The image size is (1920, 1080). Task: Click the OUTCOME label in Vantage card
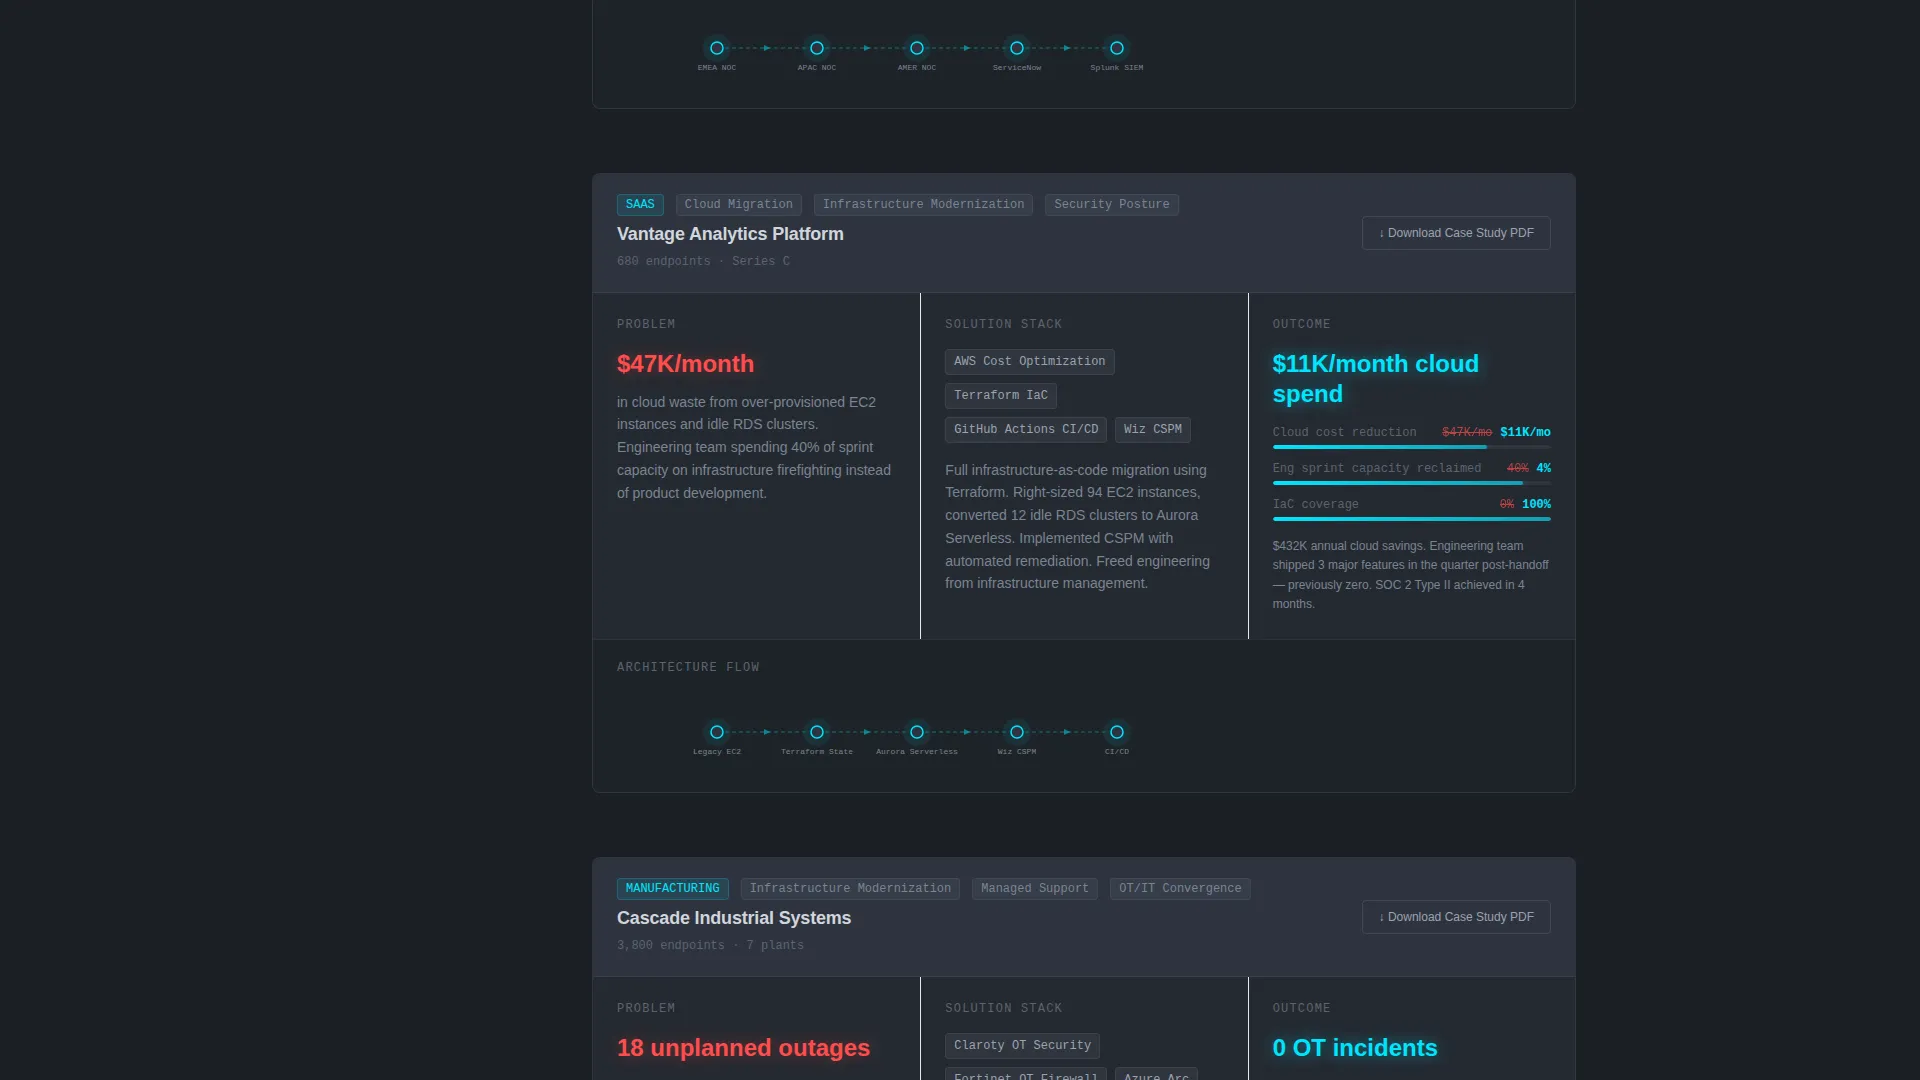(x=1301, y=324)
